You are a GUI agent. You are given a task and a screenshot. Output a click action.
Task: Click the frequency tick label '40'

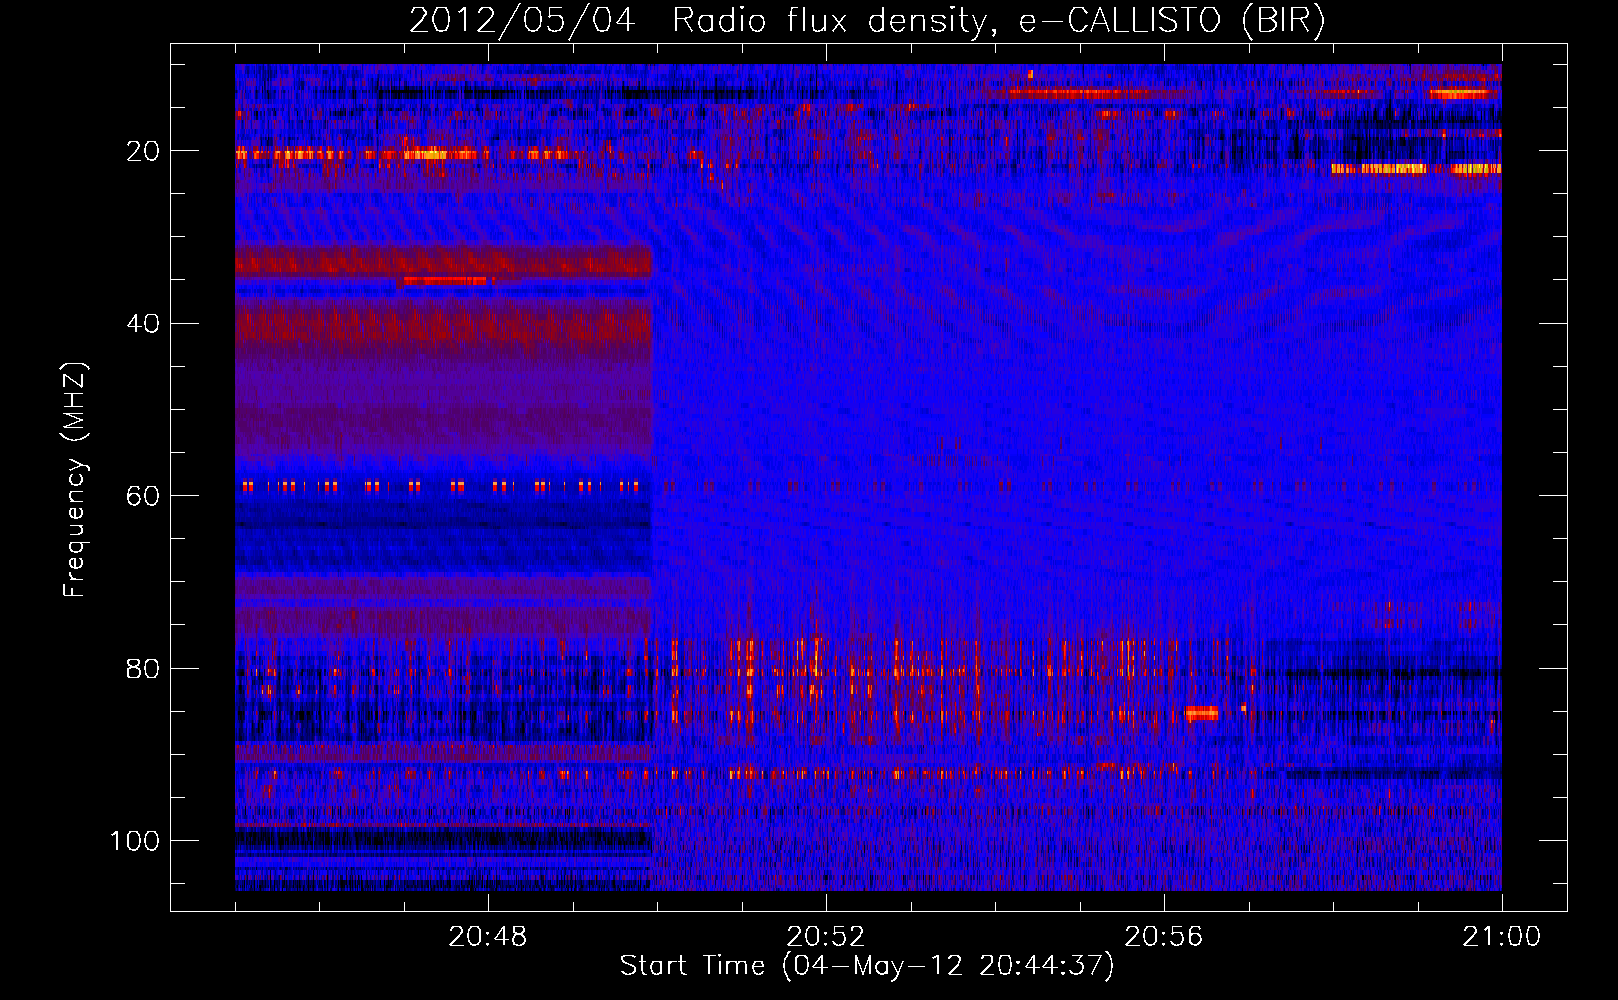pos(144,324)
